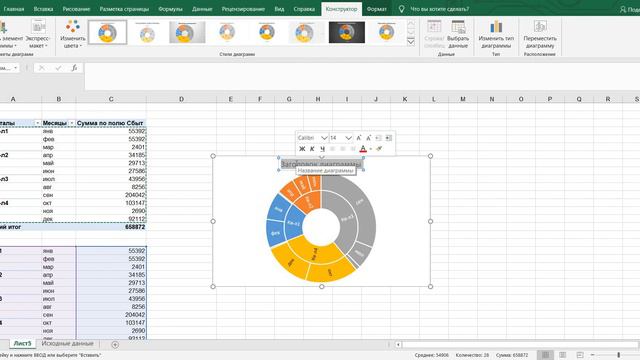Open the Name Box dropdown arrow
This screenshot has width=640, height=360.
(16, 68)
